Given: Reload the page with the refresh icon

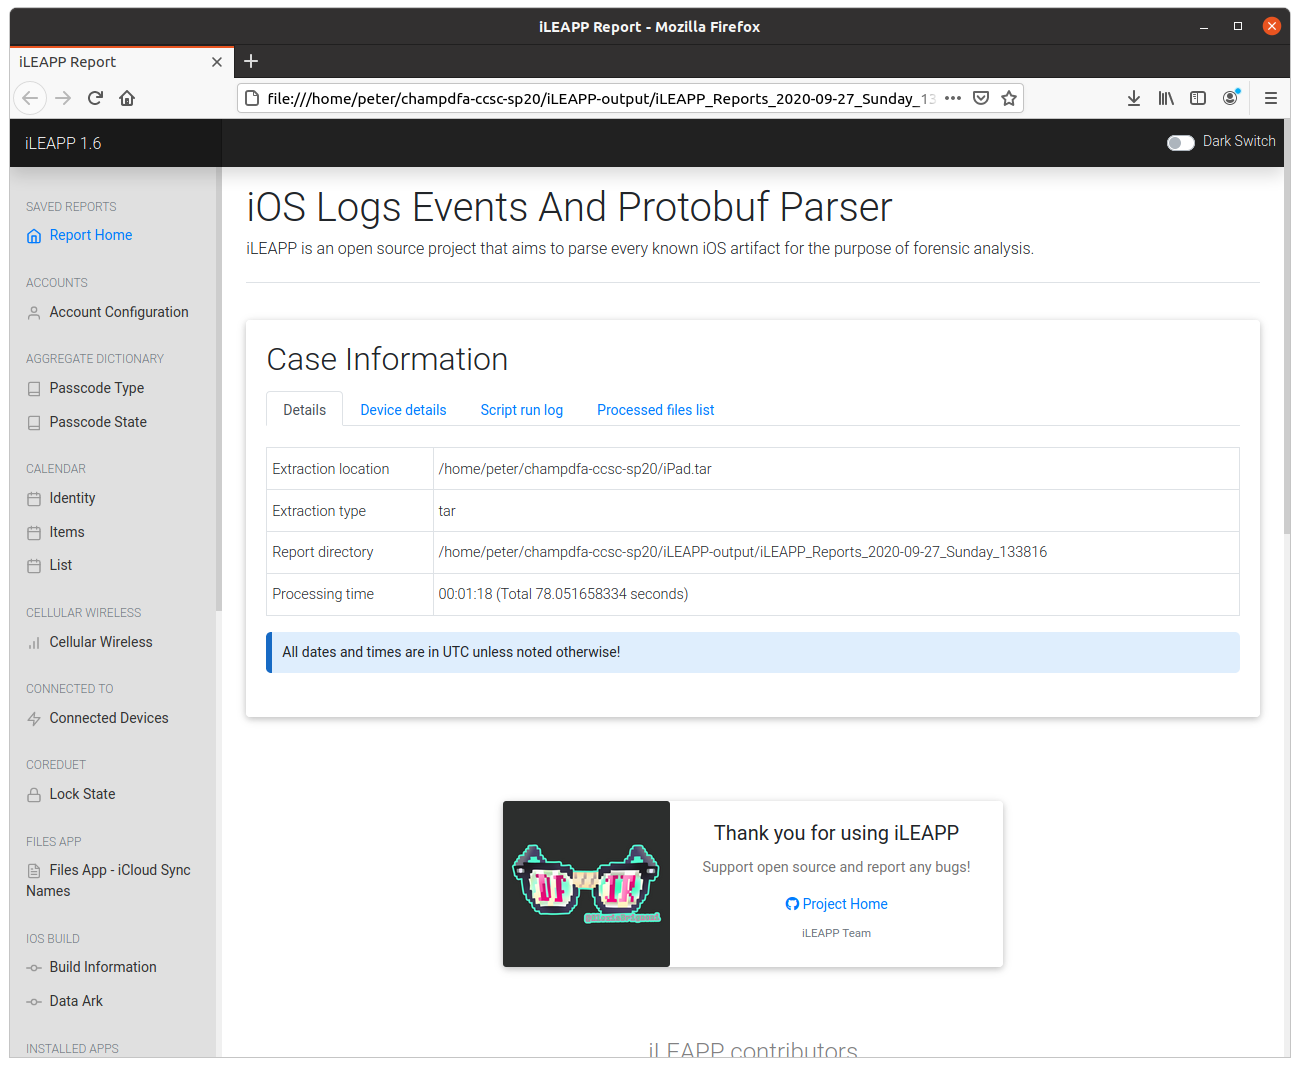Looking at the screenshot, I should [95, 98].
